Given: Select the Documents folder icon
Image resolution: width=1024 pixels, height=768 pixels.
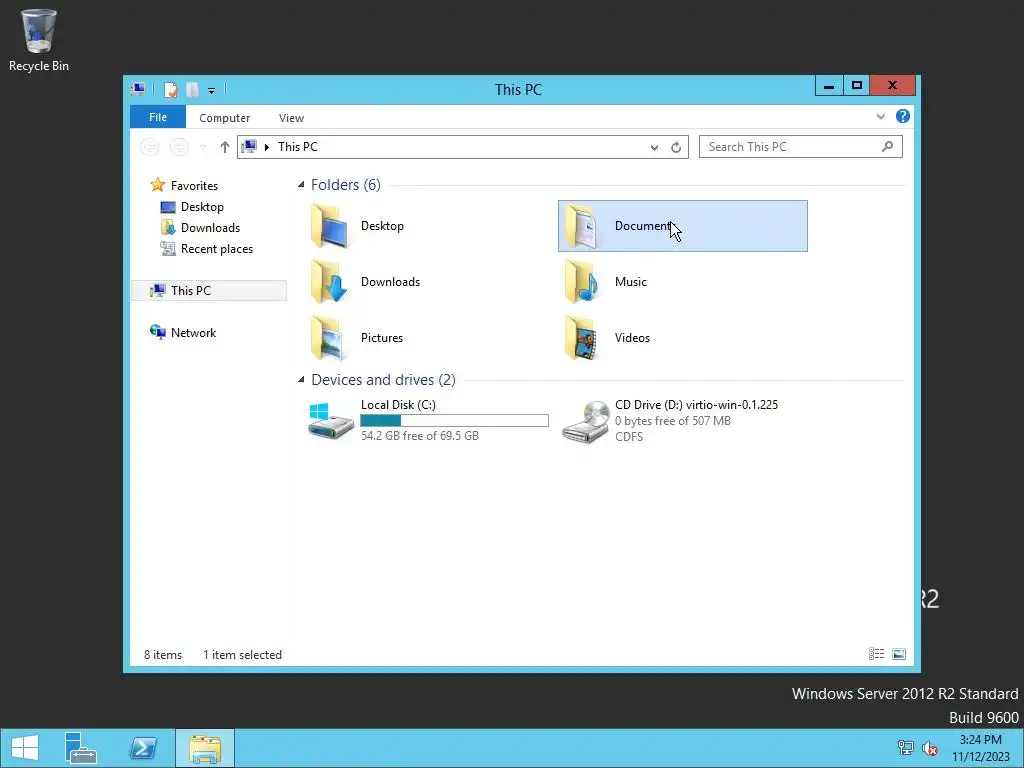Looking at the screenshot, I should tap(581, 226).
